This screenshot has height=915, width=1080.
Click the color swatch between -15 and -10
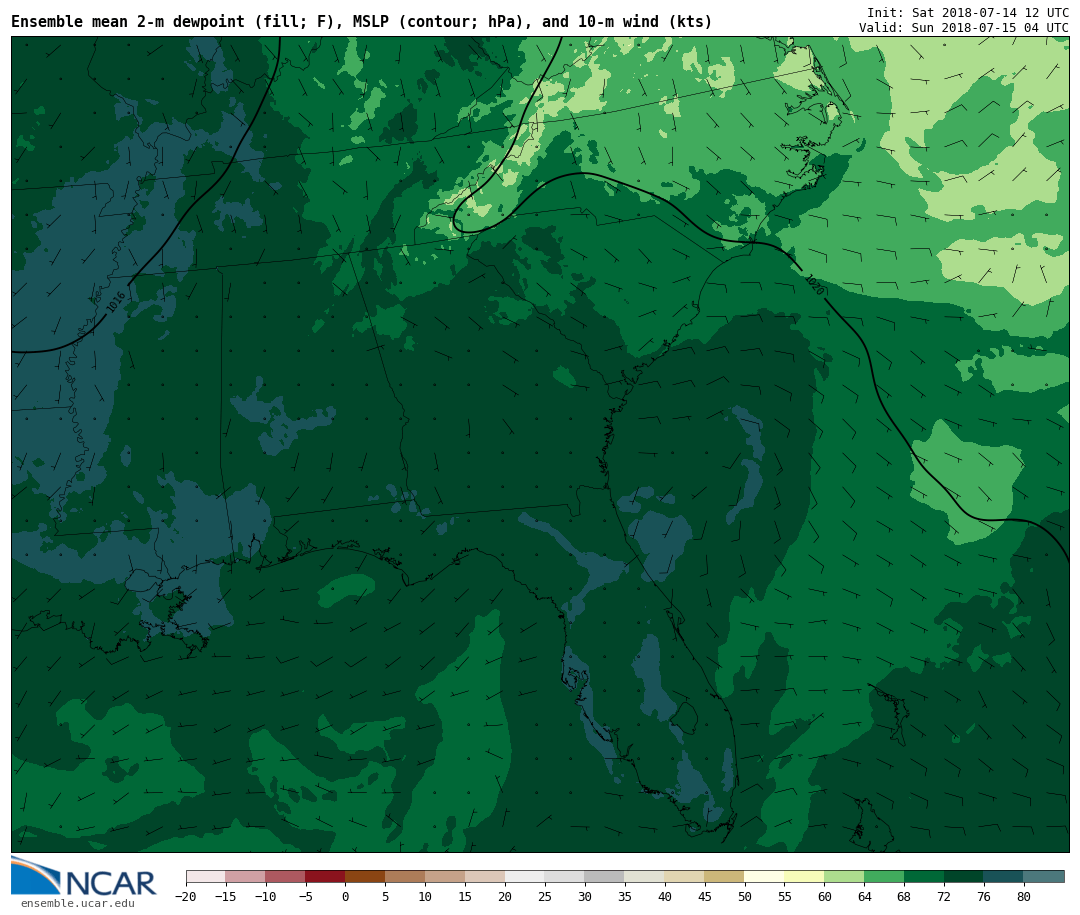pyautogui.click(x=245, y=876)
